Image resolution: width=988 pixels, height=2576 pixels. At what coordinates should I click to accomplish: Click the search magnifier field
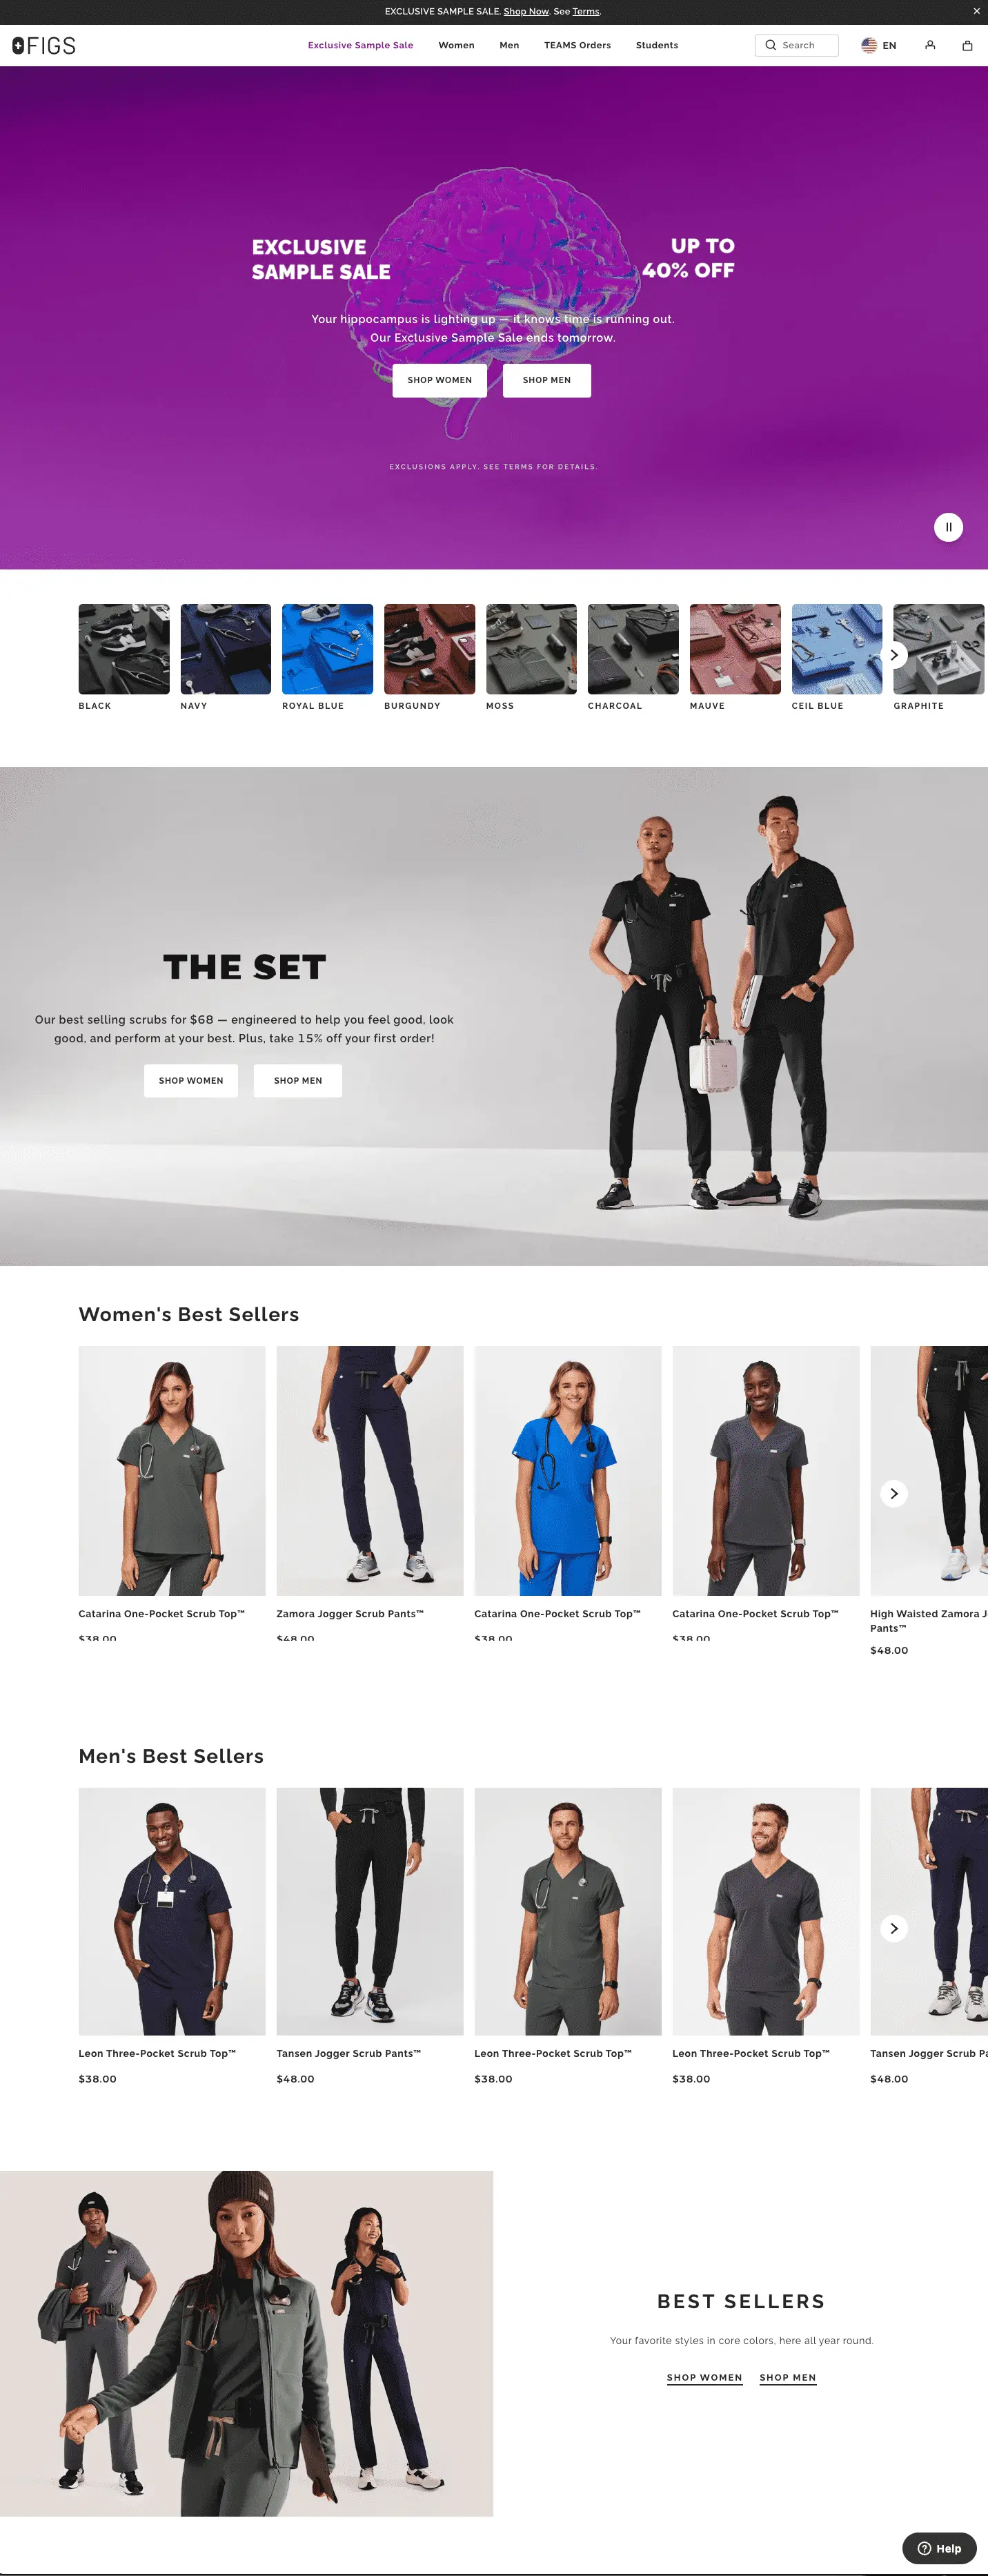pos(796,45)
